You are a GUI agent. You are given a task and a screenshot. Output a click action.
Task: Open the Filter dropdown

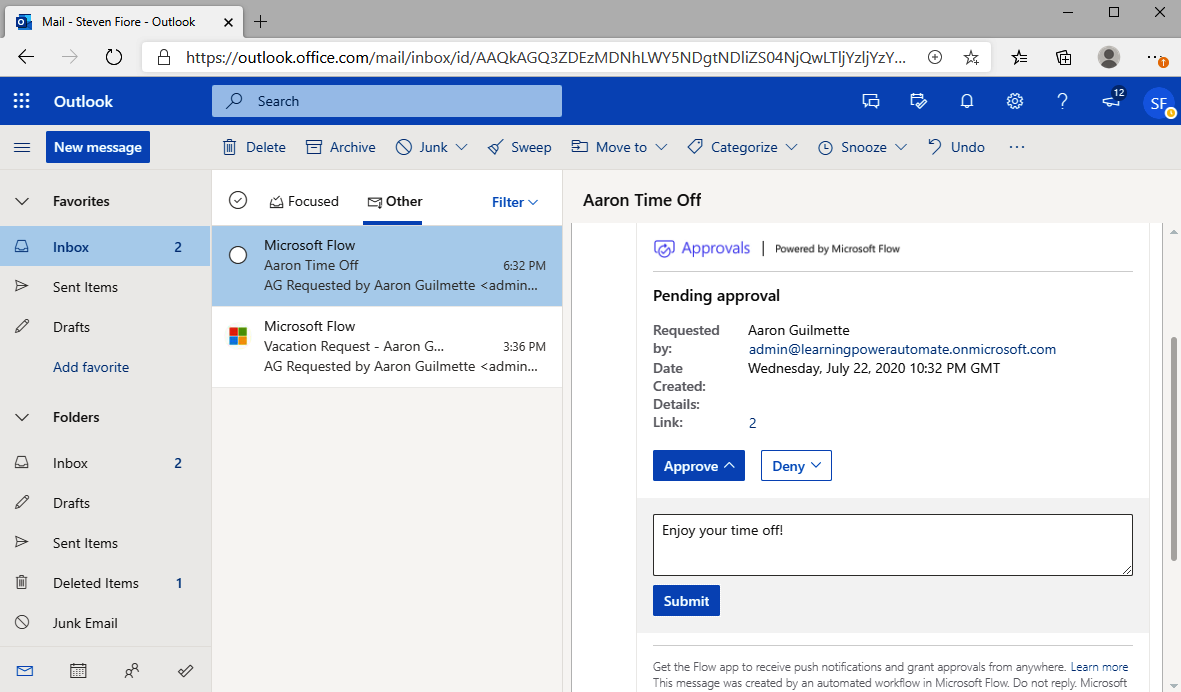tap(515, 202)
